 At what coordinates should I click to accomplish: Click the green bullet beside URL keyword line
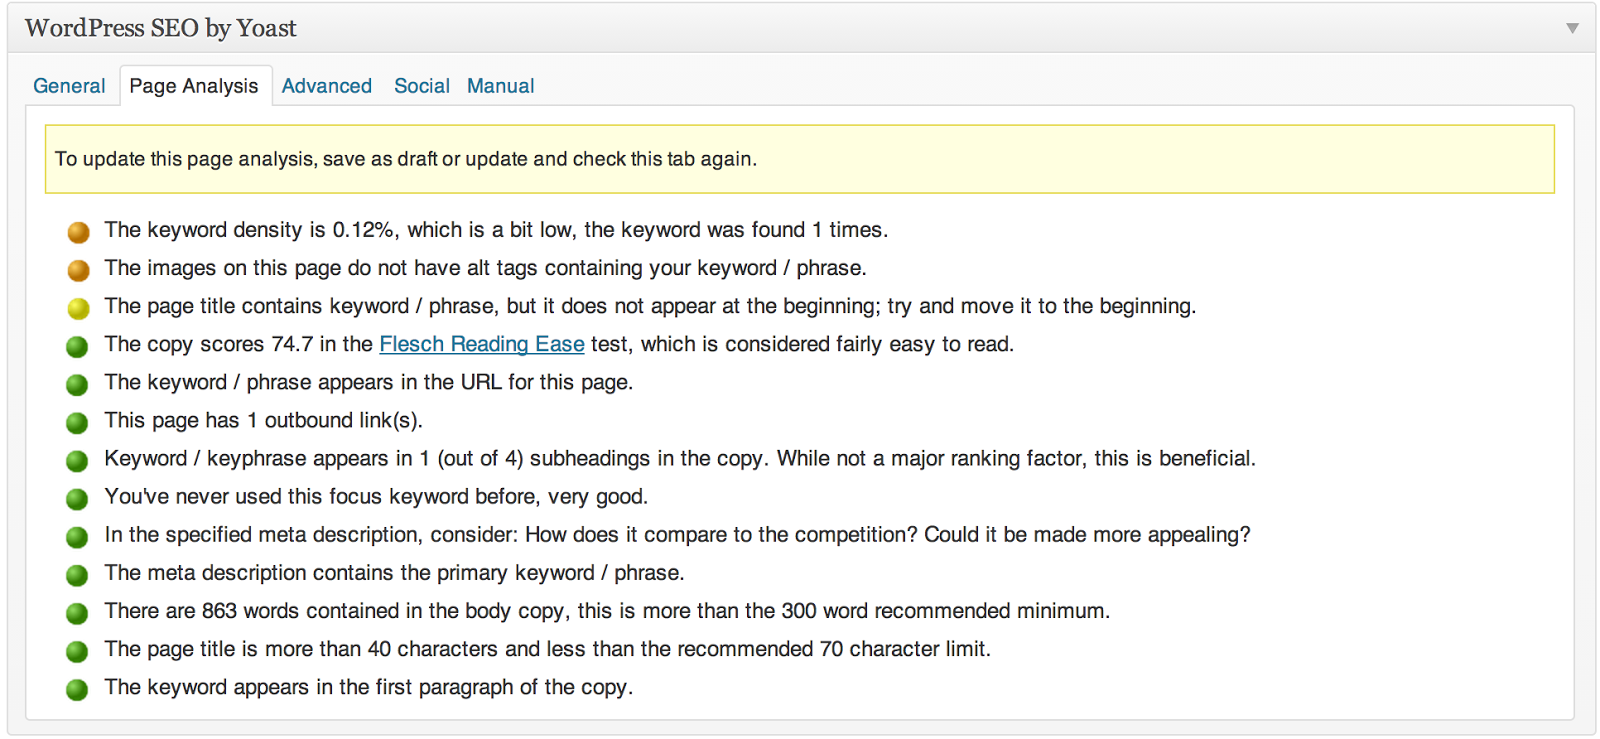pos(77,384)
